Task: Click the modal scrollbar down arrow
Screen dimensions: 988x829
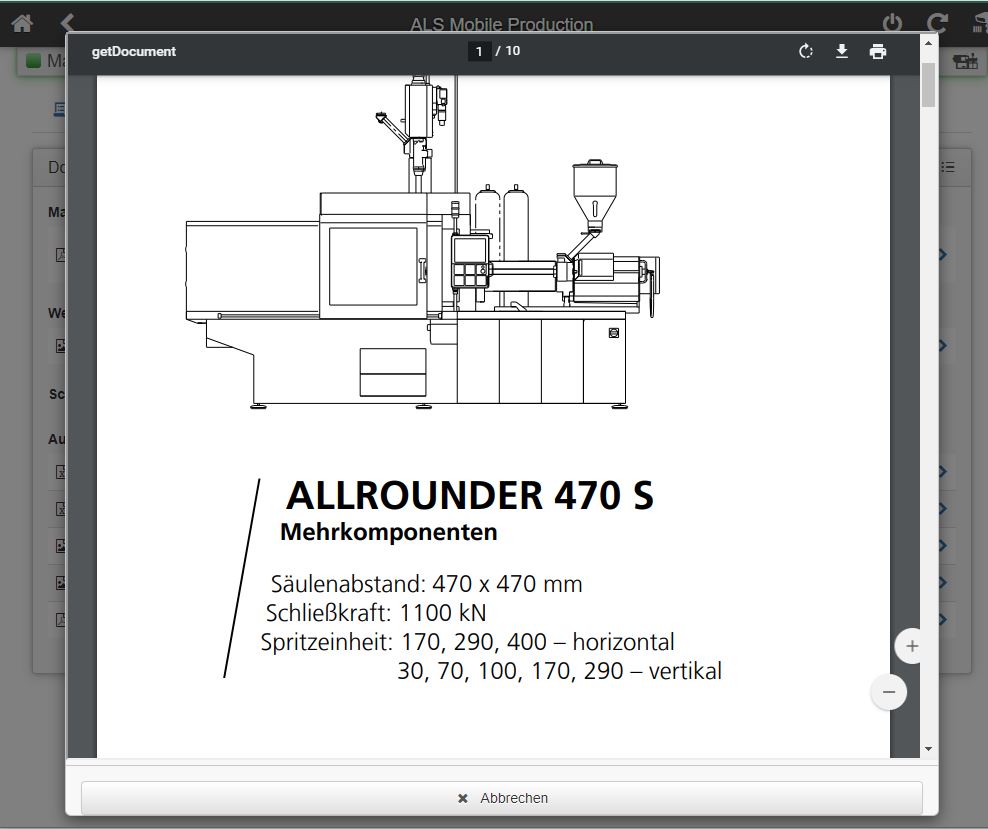Action: (x=928, y=749)
